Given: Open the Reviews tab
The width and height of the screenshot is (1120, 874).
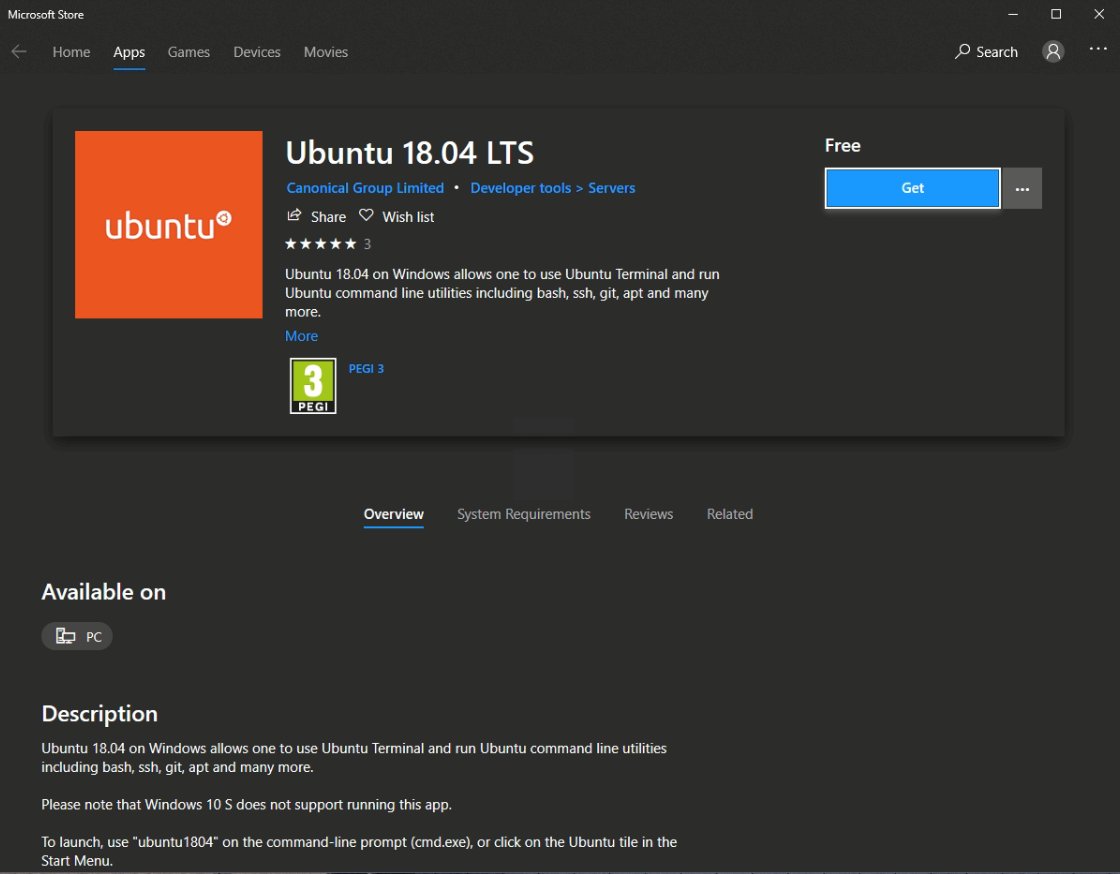Looking at the screenshot, I should (x=649, y=514).
